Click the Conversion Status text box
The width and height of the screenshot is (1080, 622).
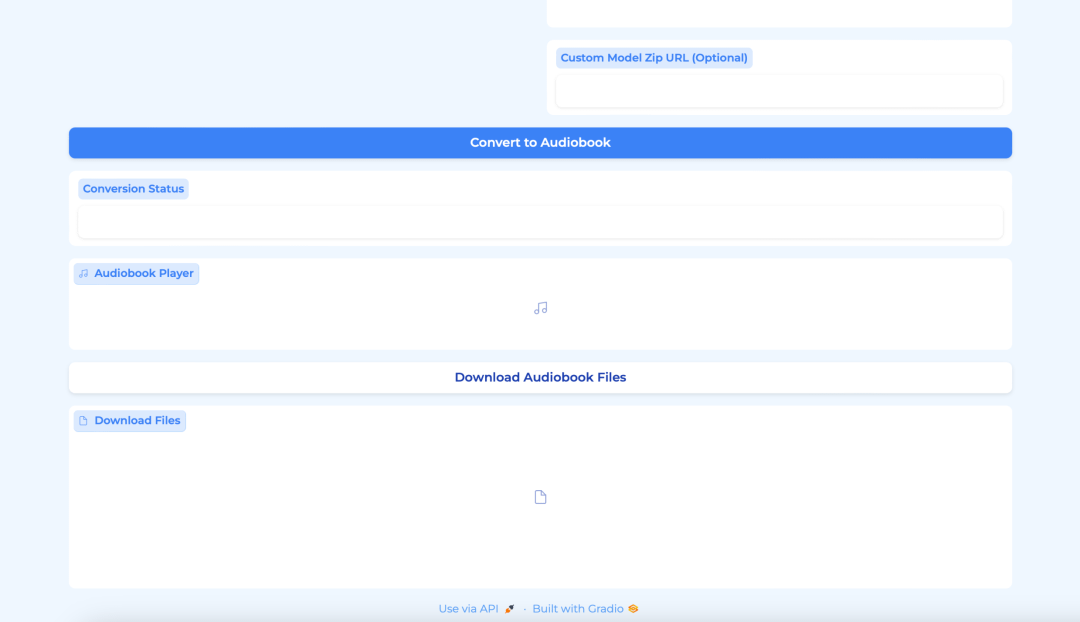point(540,222)
